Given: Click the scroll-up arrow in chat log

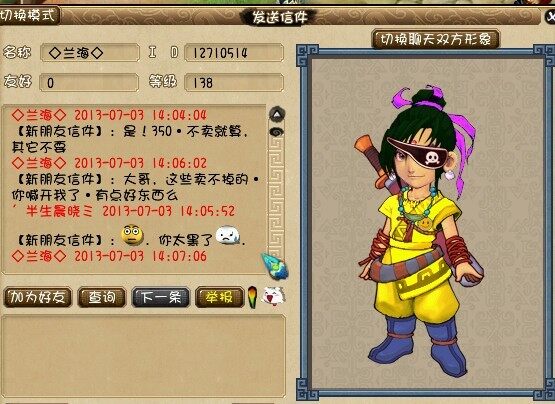Looking at the screenshot, I should point(277,114).
